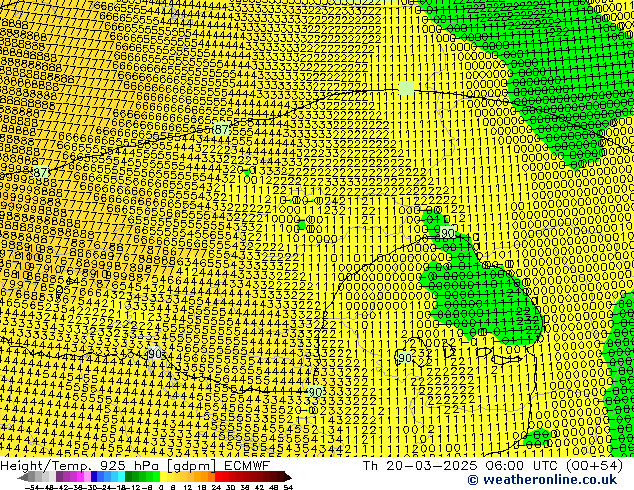Viewport: 634px width, 490px height.
Task: Pick the dark blue swatch in the legend
Action: pos(94,477)
